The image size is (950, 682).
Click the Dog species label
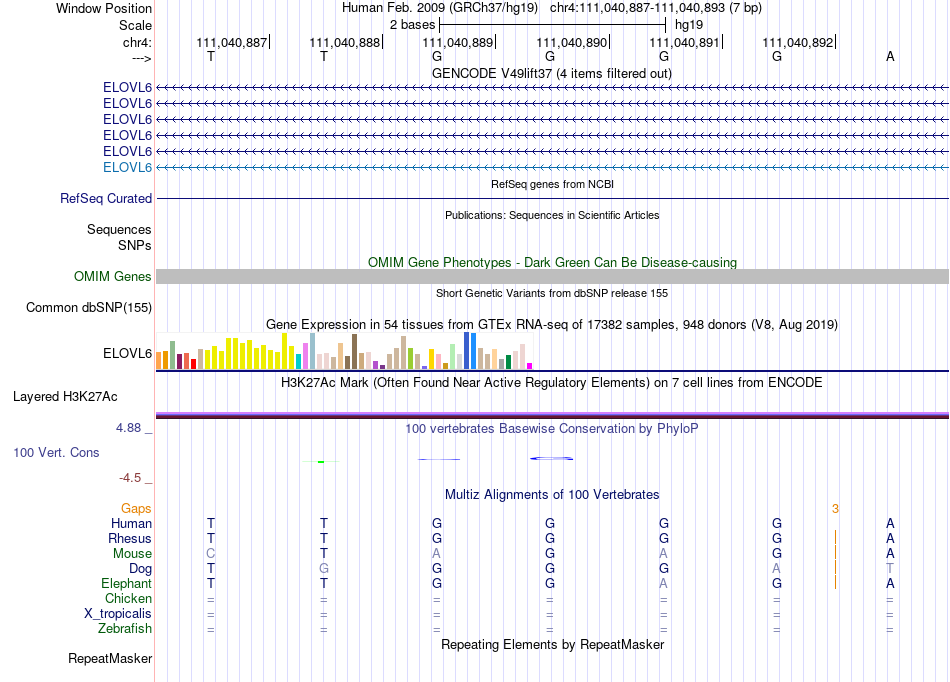141,569
